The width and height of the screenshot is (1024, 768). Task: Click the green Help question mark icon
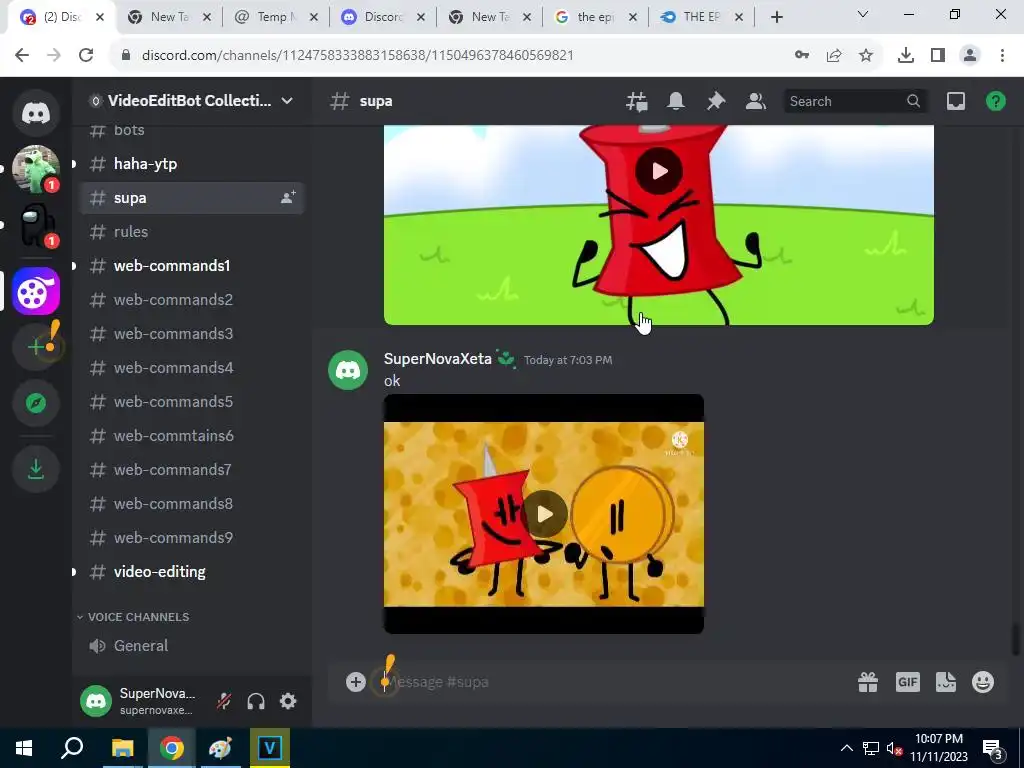[x=995, y=101]
